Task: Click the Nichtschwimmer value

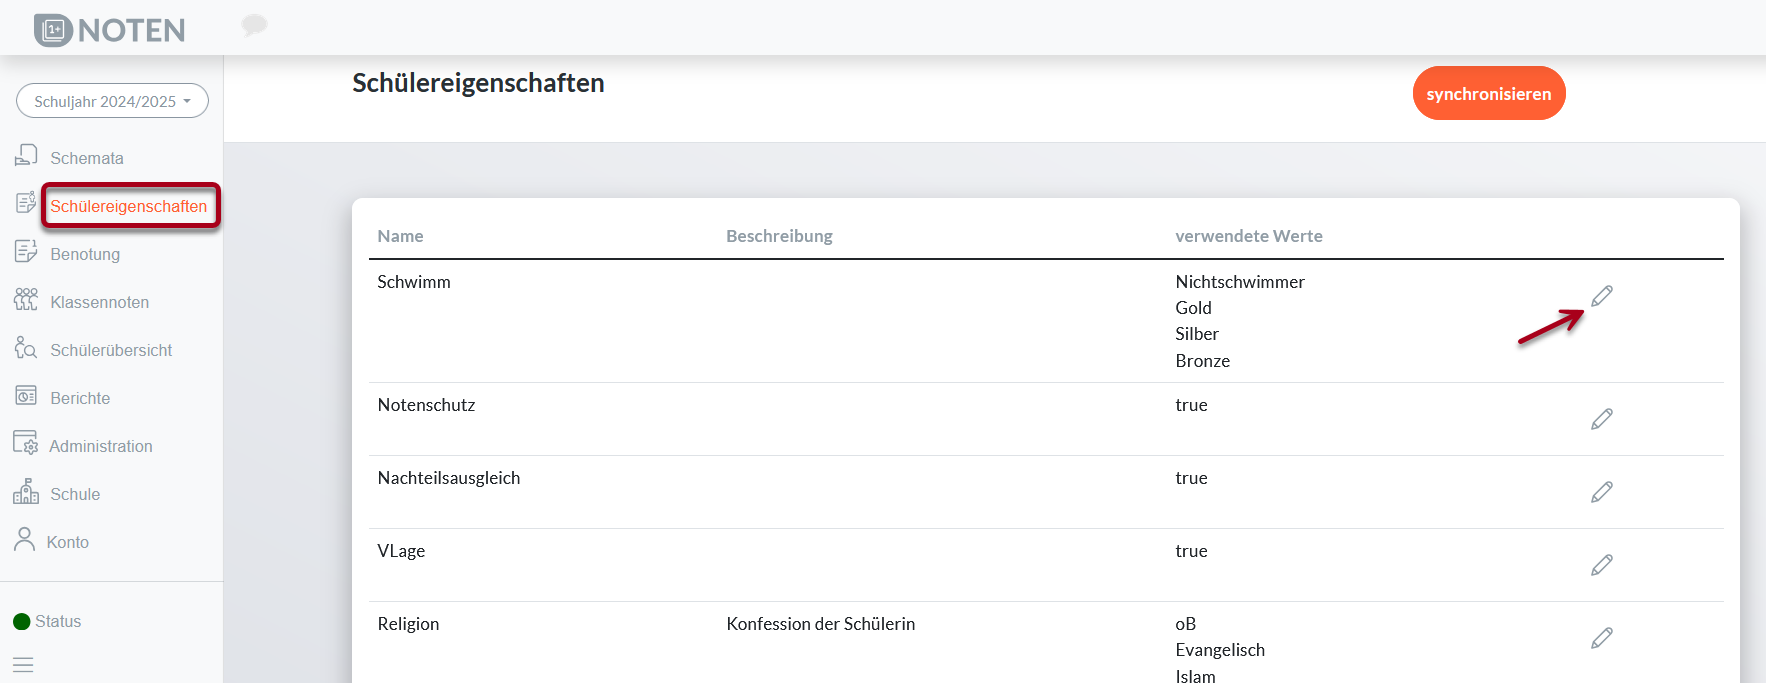Action: 1240,282
